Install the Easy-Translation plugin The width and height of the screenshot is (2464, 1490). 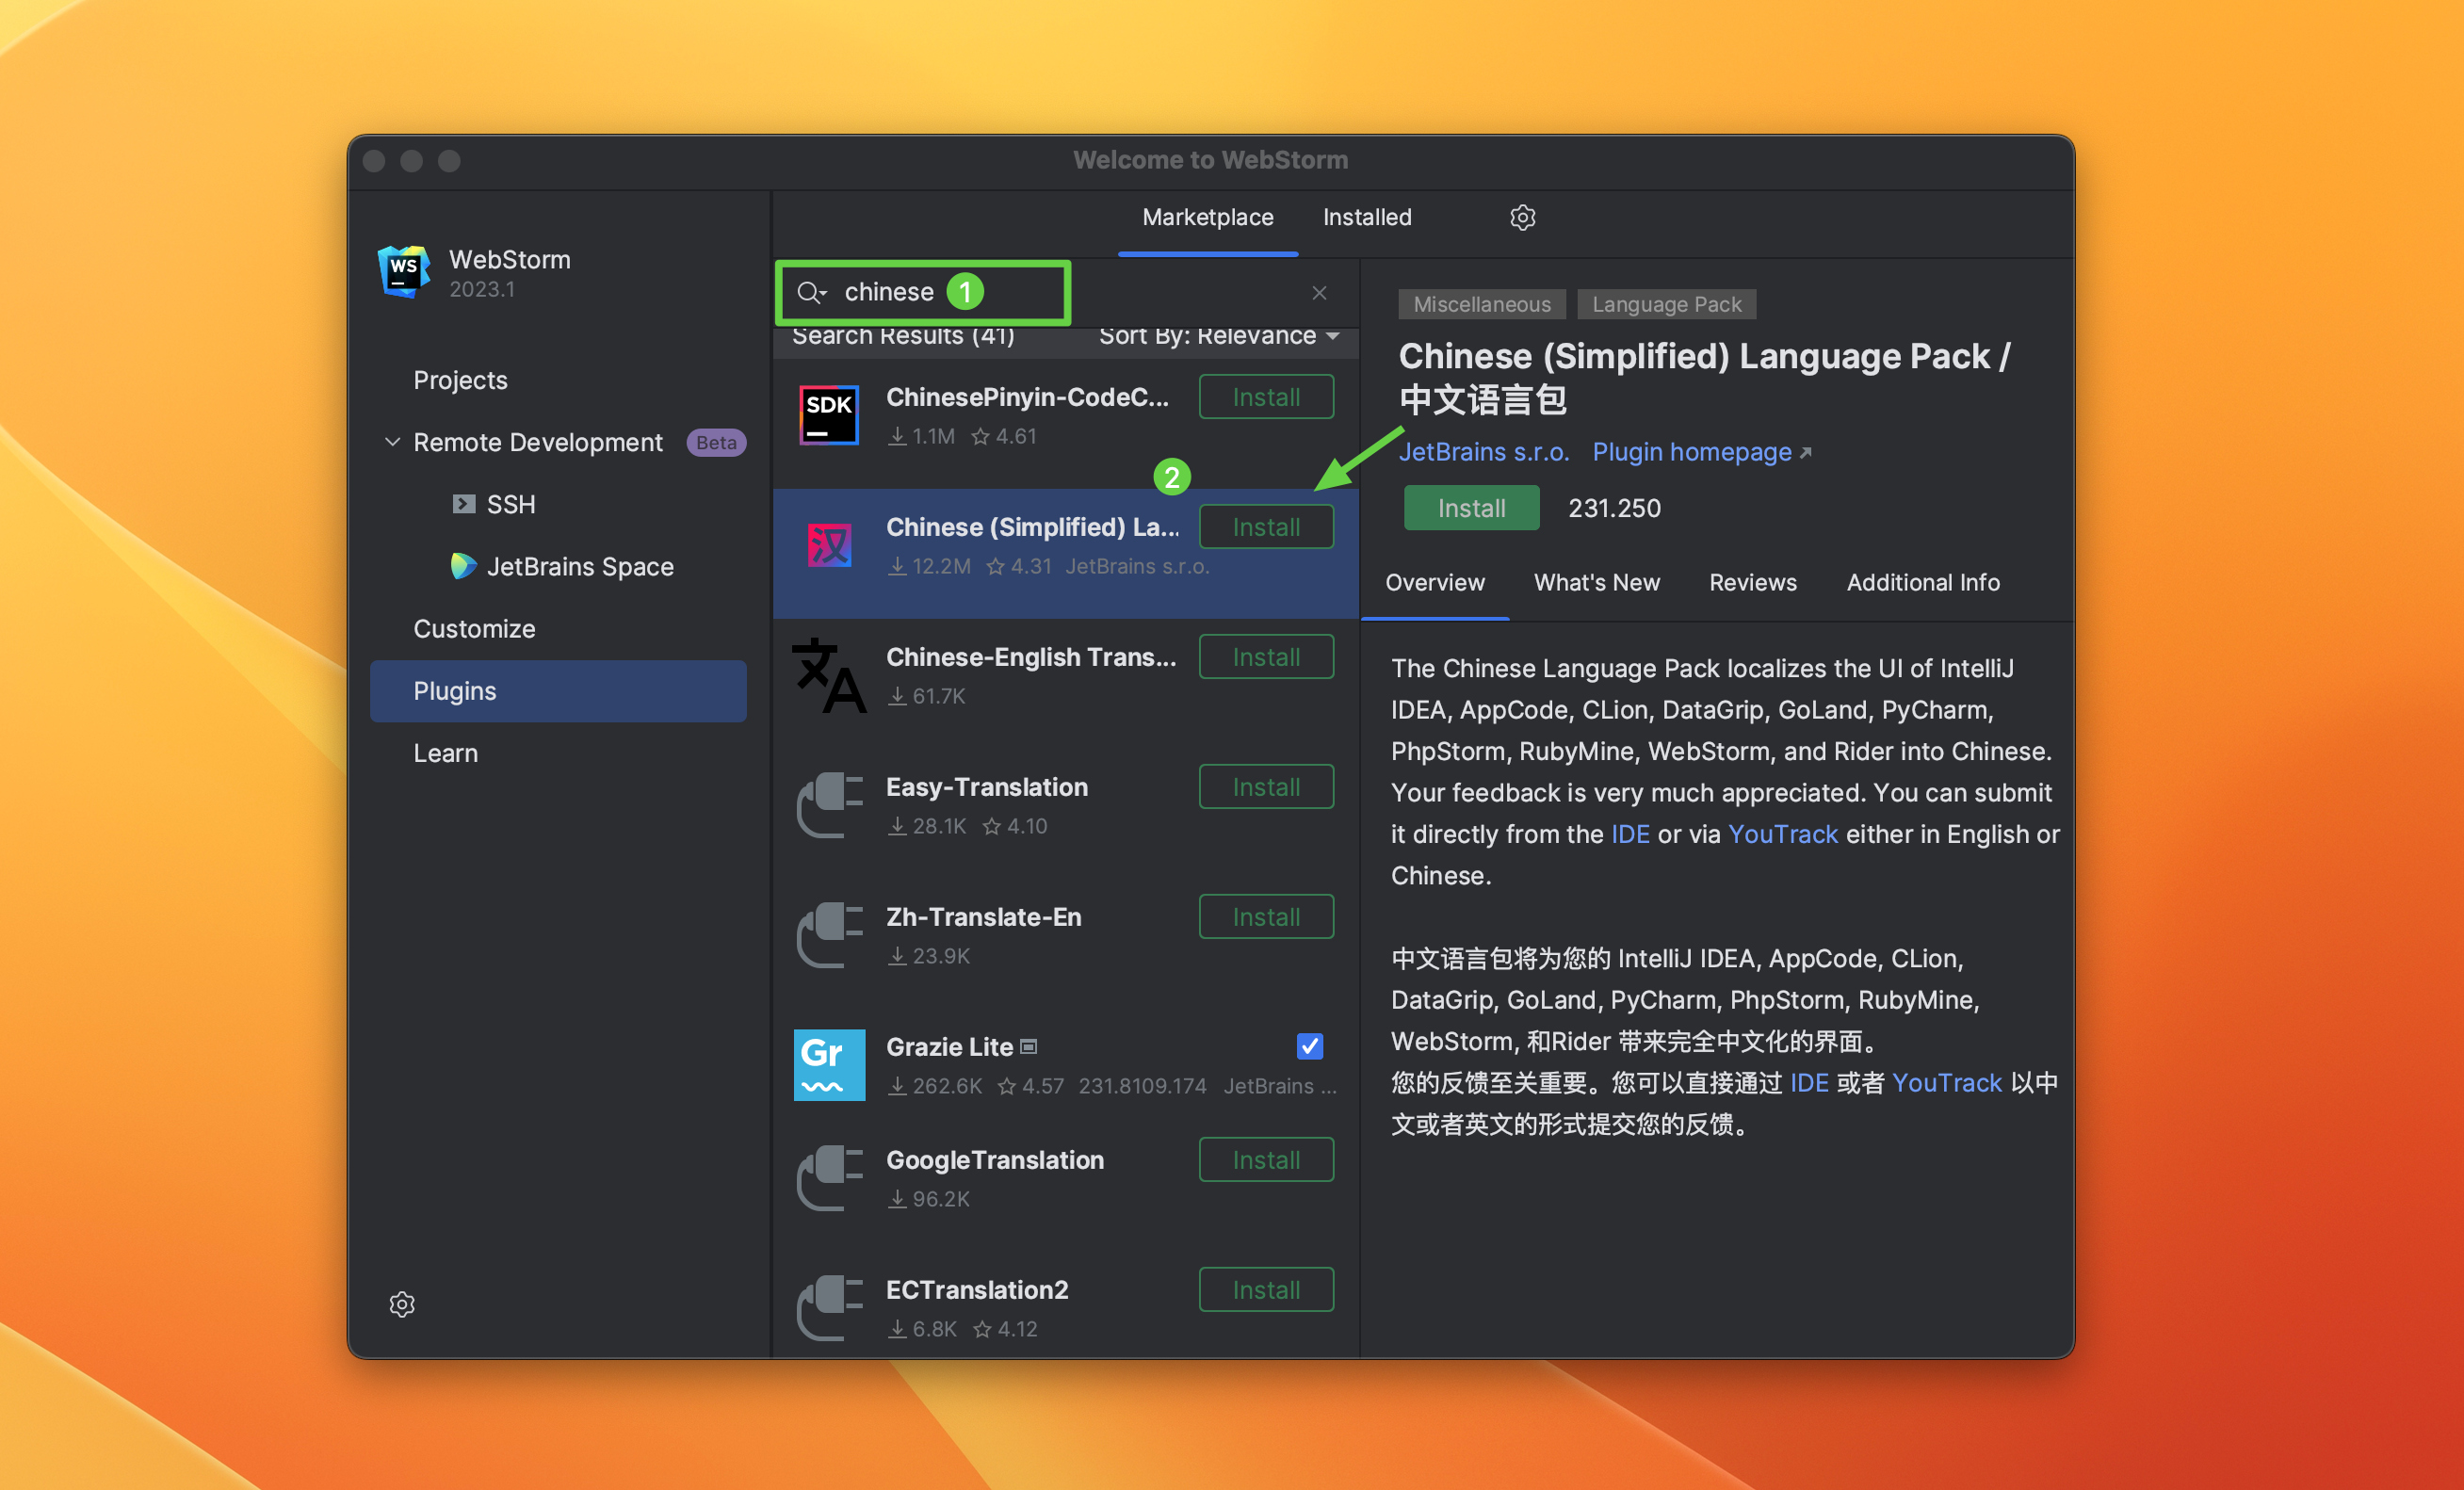click(x=1266, y=787)
